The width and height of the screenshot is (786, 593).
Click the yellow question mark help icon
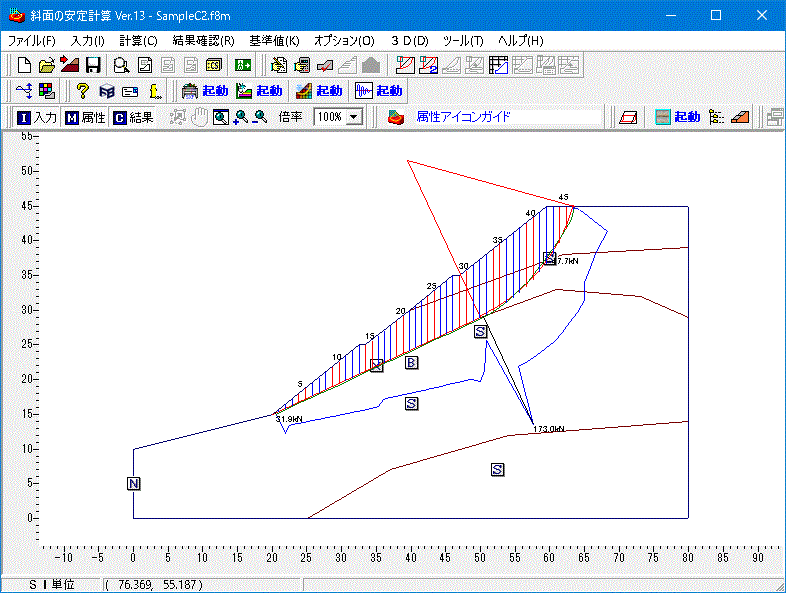coord(84,91)
